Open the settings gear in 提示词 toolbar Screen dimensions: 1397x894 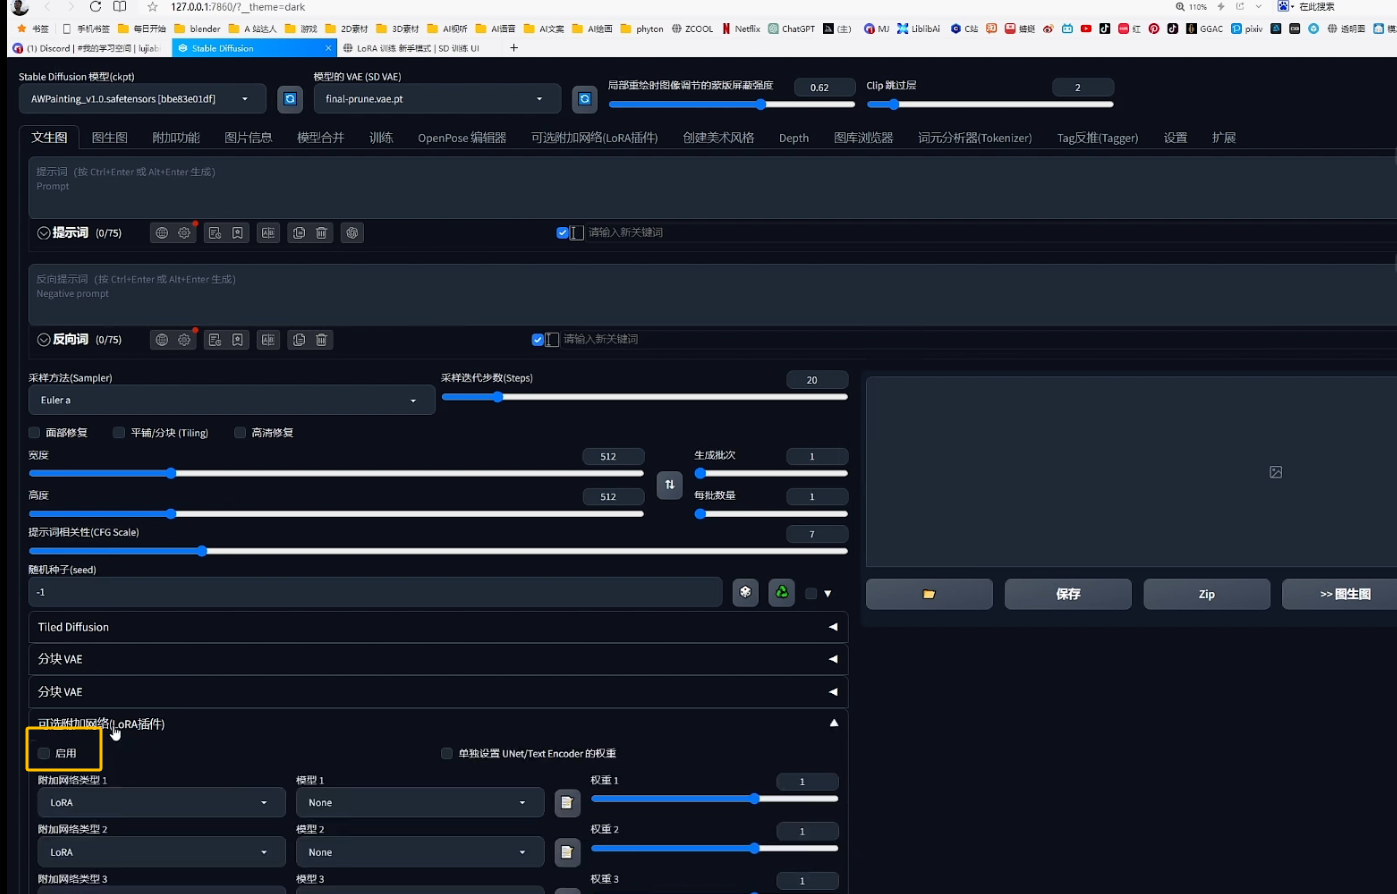185,233
